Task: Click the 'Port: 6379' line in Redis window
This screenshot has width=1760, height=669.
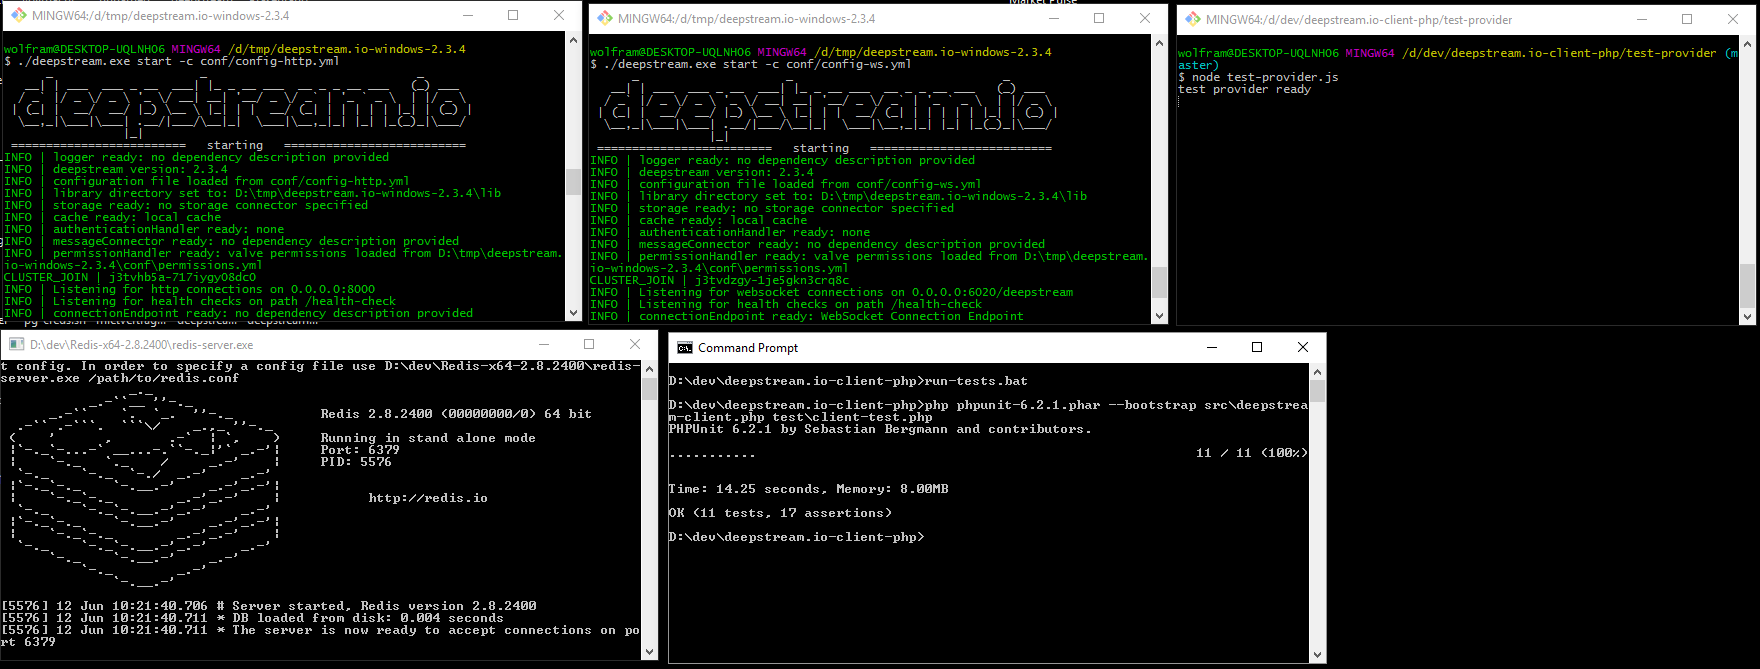Action: (x=360, y=450)
